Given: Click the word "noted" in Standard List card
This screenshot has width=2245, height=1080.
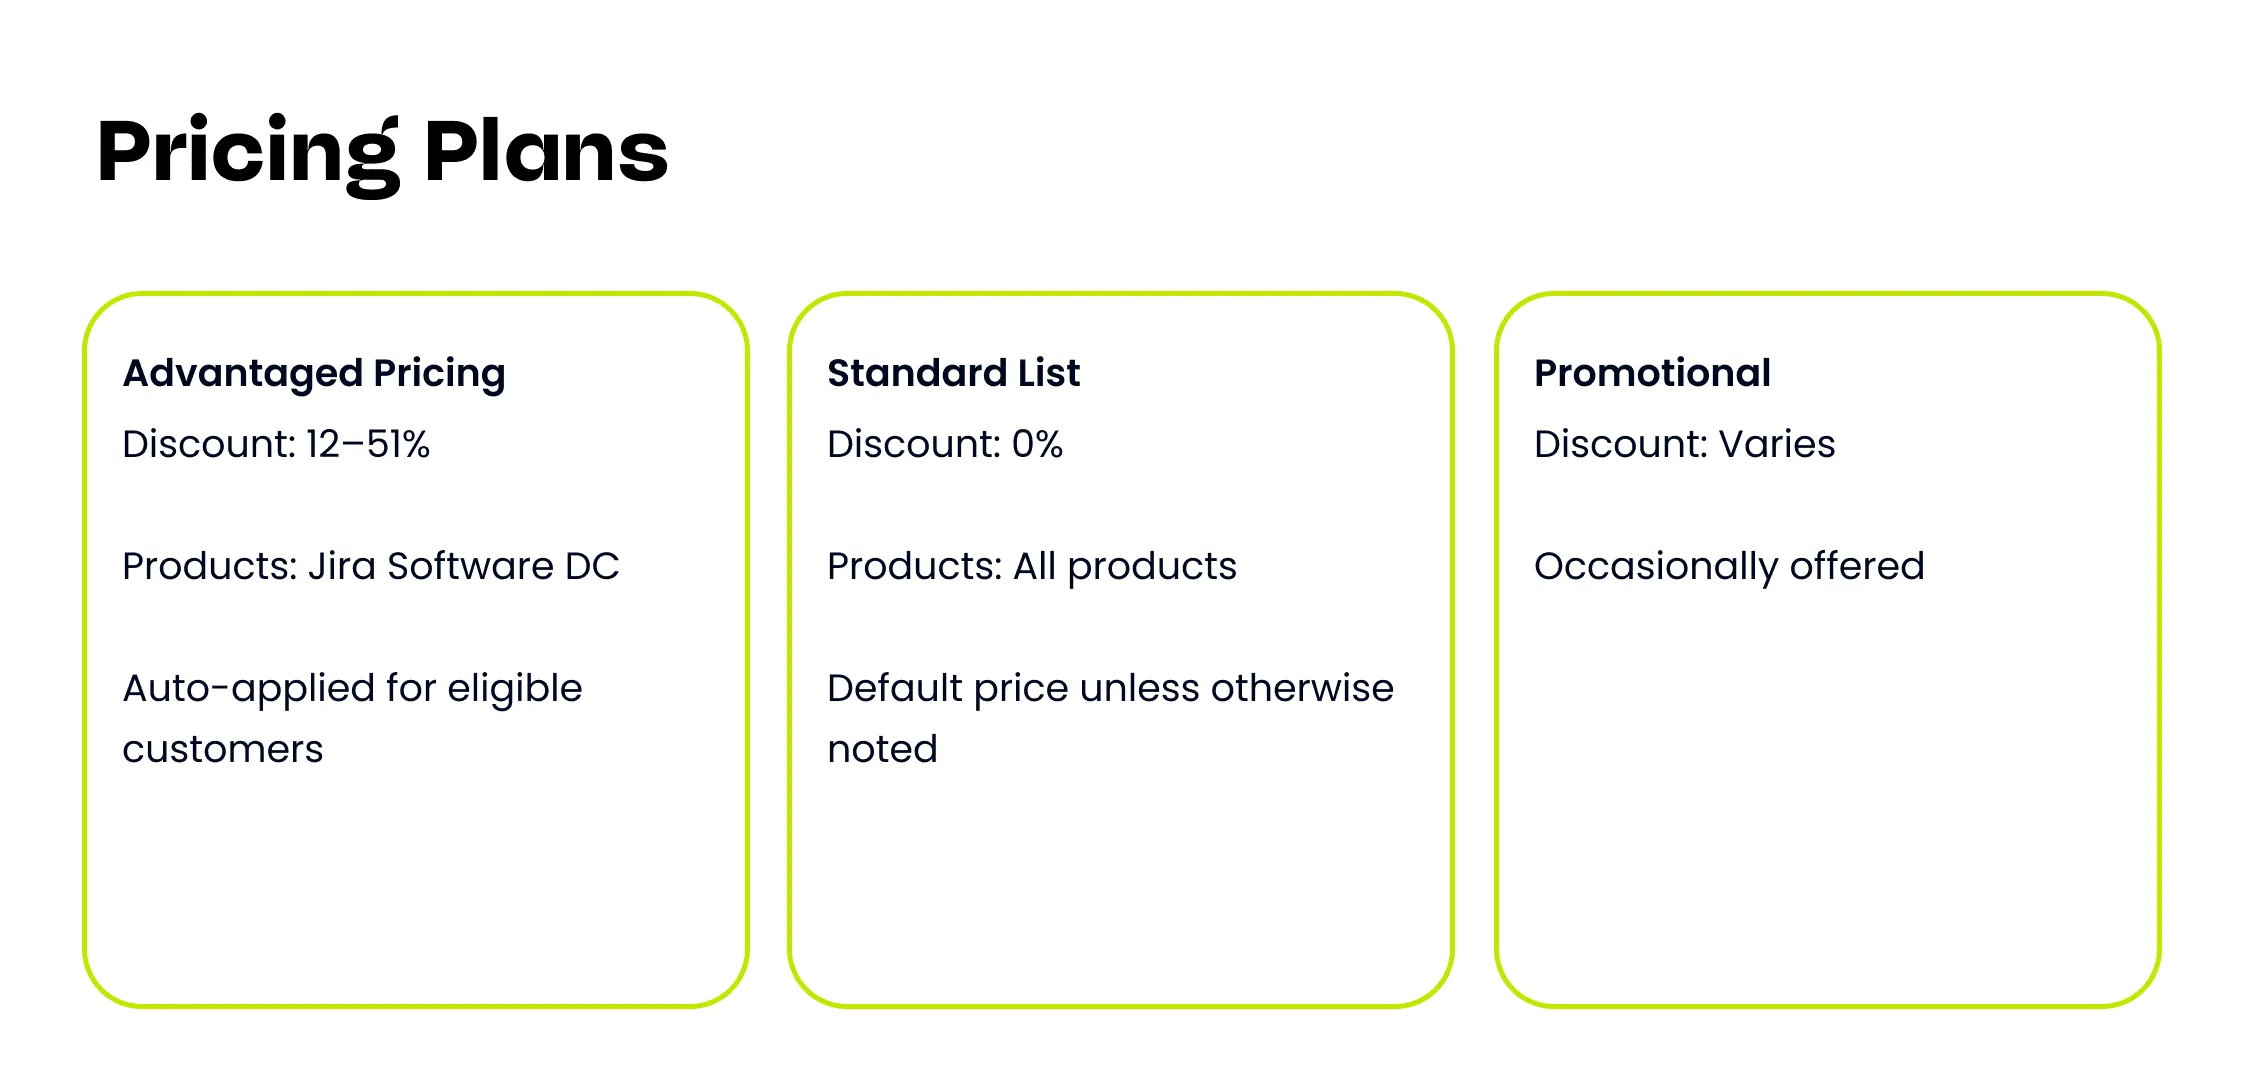Looking at the screenshot, I should coord(882,749).
